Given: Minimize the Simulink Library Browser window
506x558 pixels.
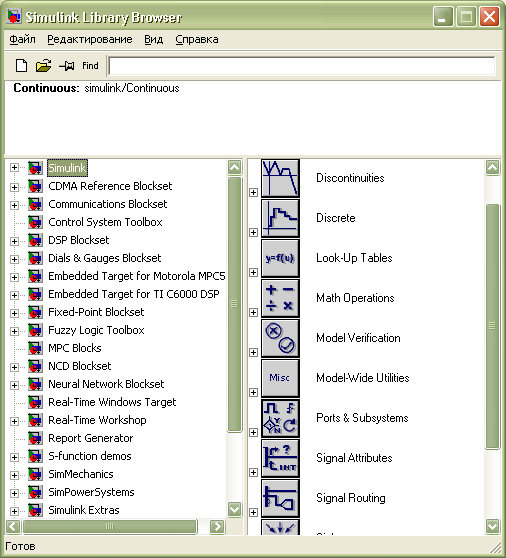Looking at the screenshot, I should (x=443, y=16).
